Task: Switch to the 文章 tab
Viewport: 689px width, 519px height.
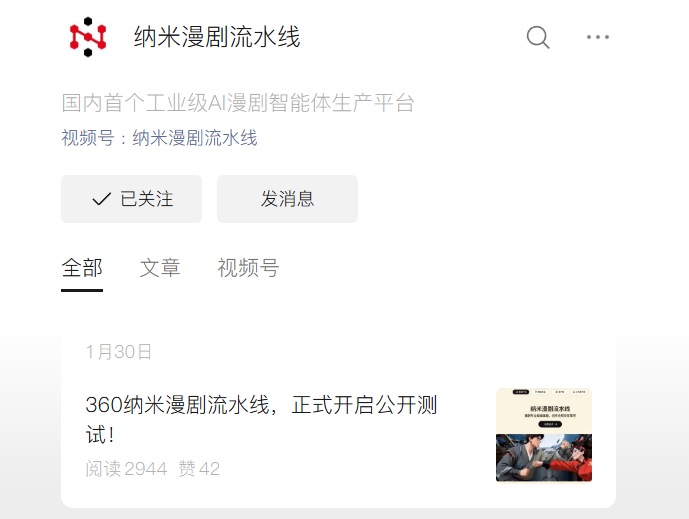Action: coord(160,268)
